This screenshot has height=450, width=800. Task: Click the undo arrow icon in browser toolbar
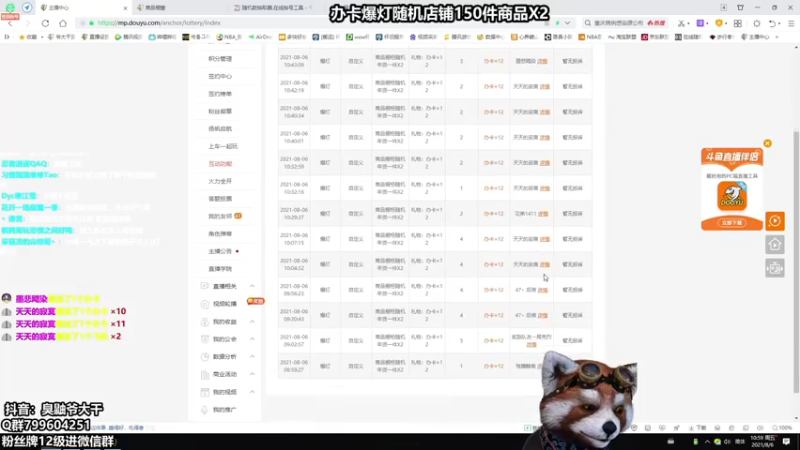[x=772, y=23]
